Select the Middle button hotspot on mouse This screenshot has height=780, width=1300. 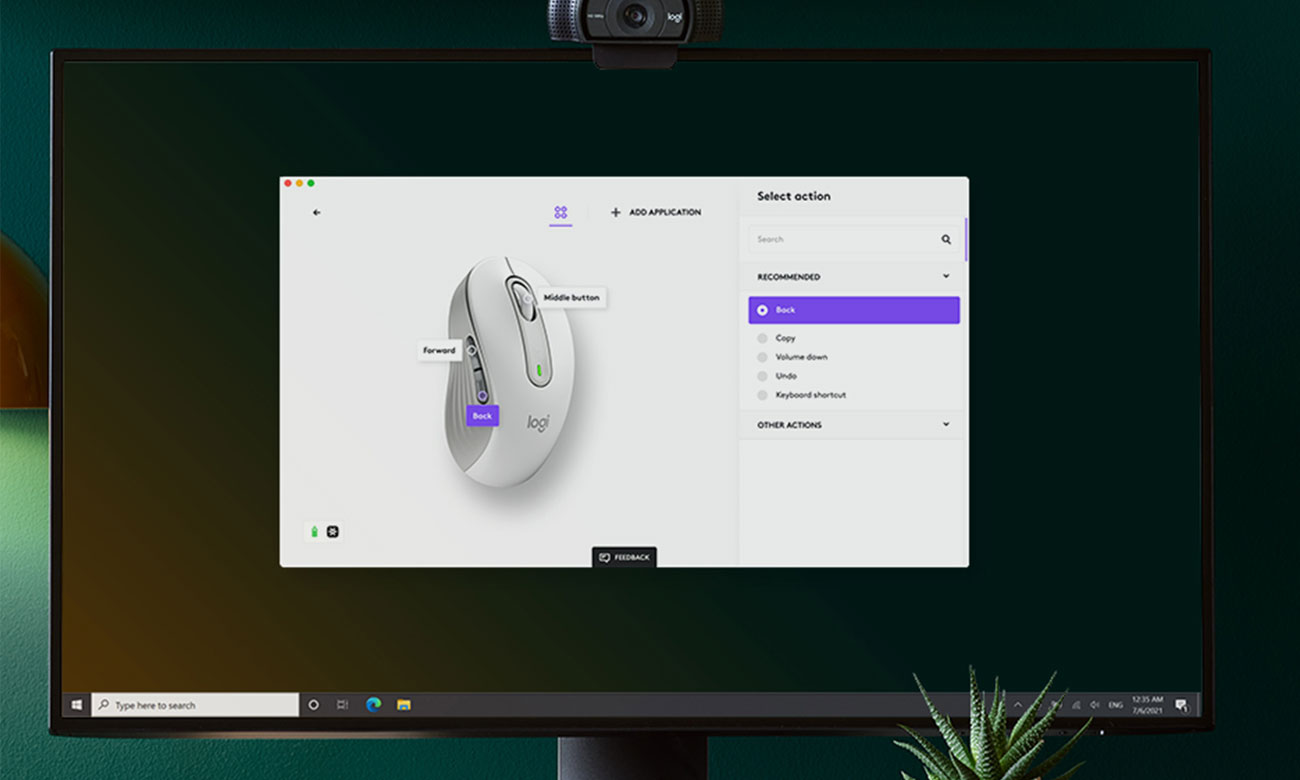[x=527, y=298]
